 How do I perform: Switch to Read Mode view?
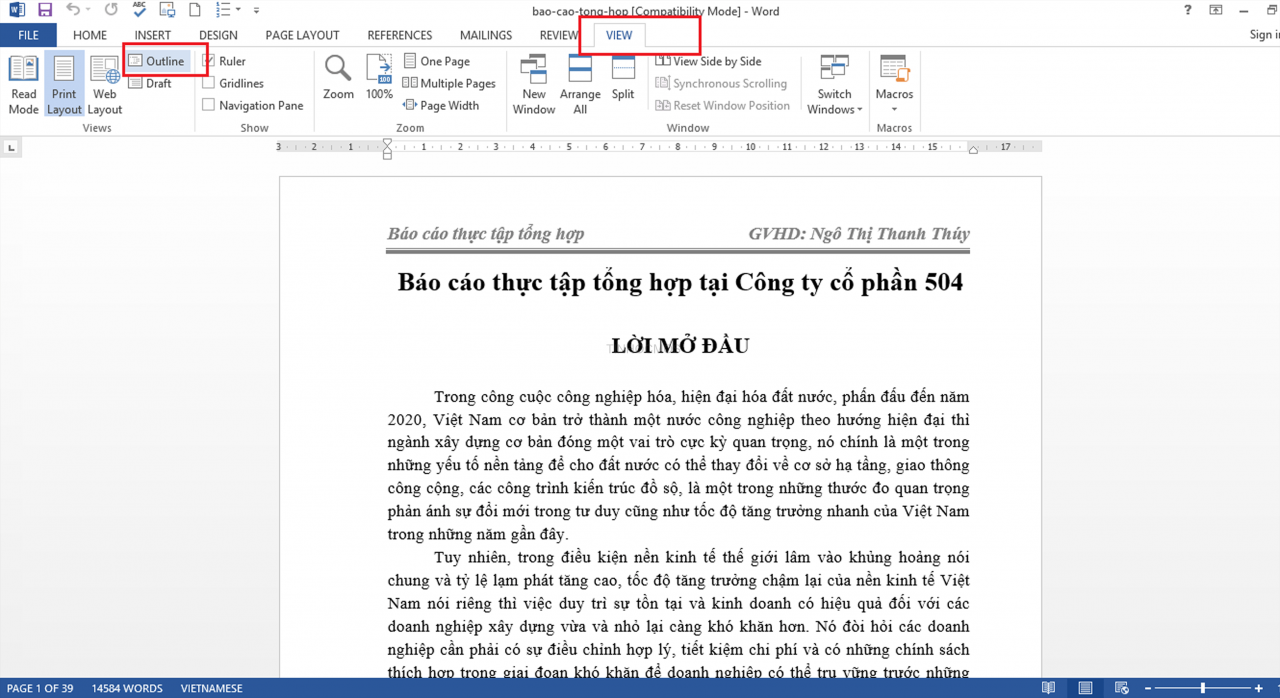pos(23,85)
